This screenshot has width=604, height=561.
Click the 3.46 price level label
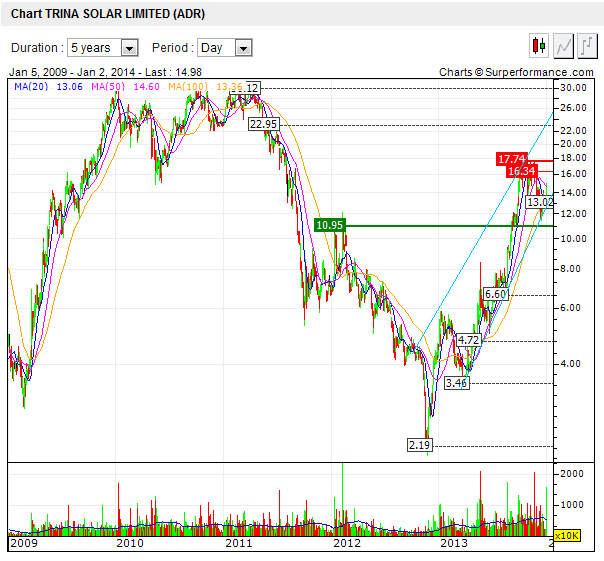pyautogui.click(x=457, y=383)
